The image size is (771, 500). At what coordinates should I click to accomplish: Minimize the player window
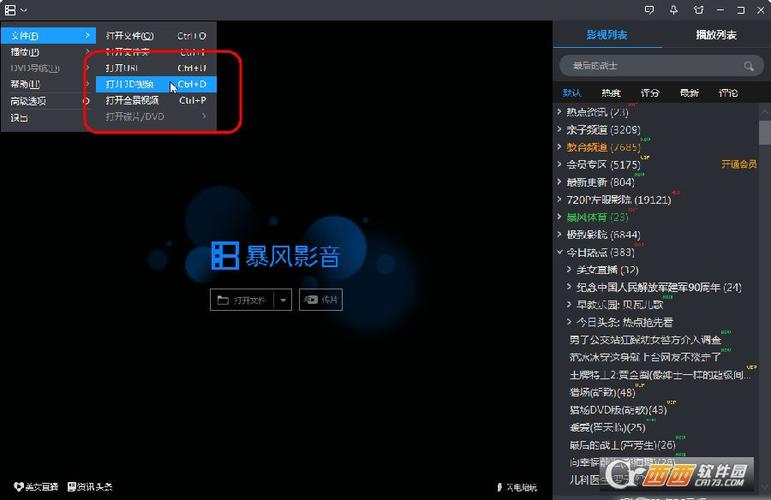click(x=720, y=10)
